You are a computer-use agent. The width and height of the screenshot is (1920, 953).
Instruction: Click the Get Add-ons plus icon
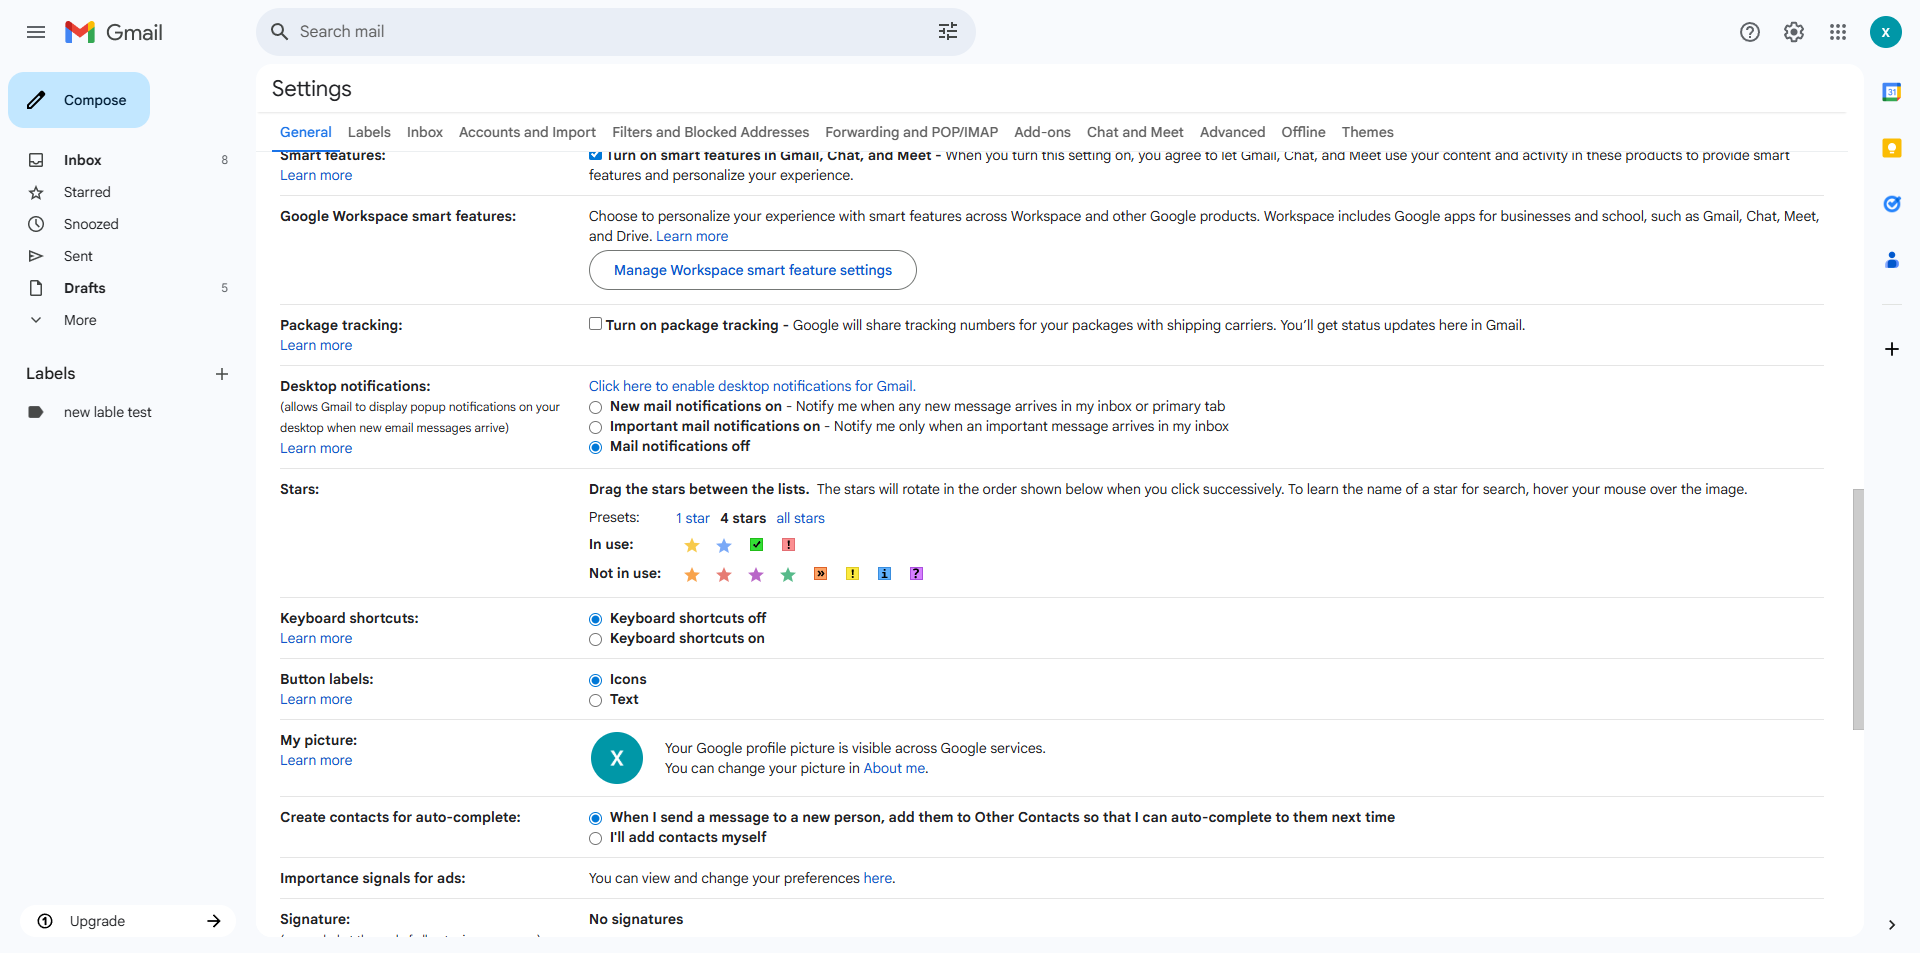pyautogui.click(x=1892, y=349)
